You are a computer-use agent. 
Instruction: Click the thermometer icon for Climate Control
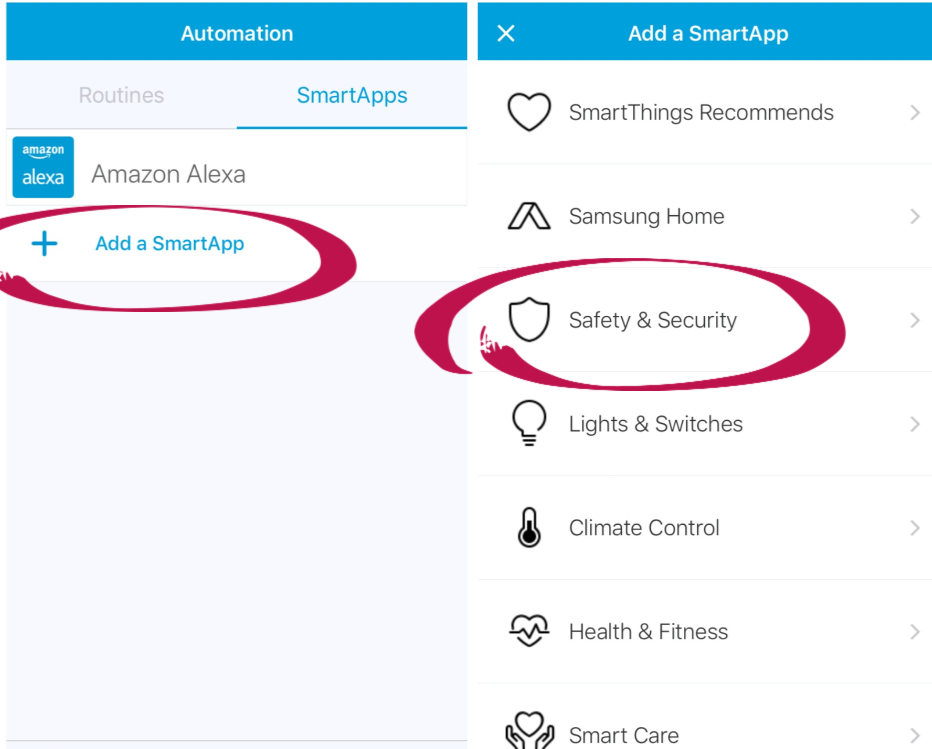pos(529,528)
